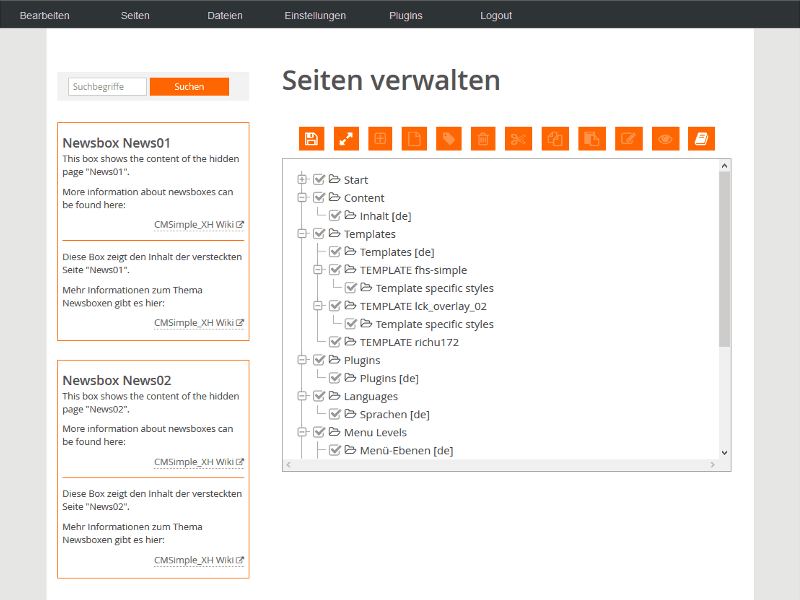Click the trash delete page icon

483,139
